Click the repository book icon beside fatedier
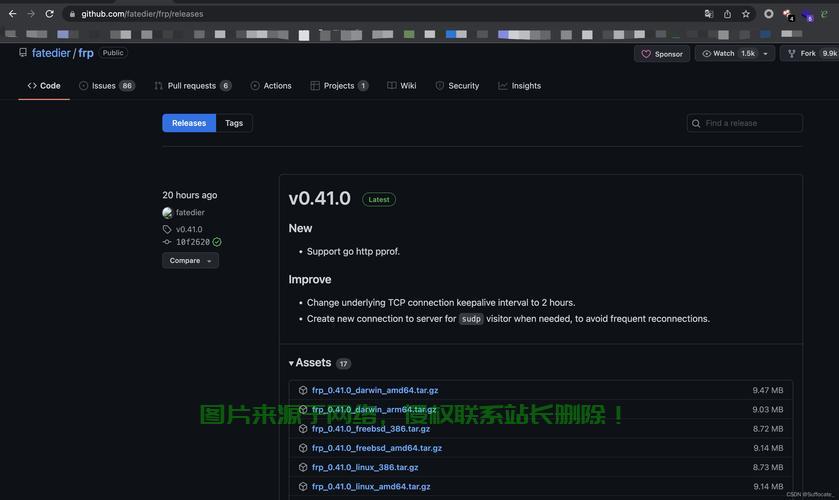The image size is (839, 500). (23, 52)
